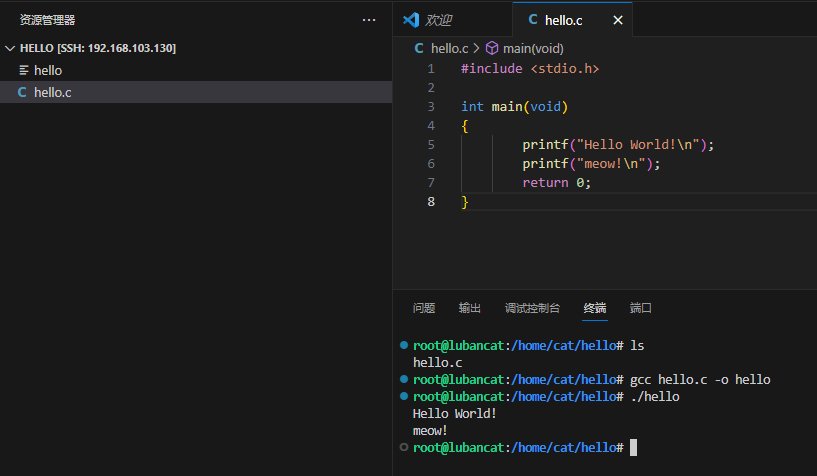This screenshot has width=817, height=476.
Task: Click the 'gcc hello.c -o hello' terminal command
Action: (700, 380)
